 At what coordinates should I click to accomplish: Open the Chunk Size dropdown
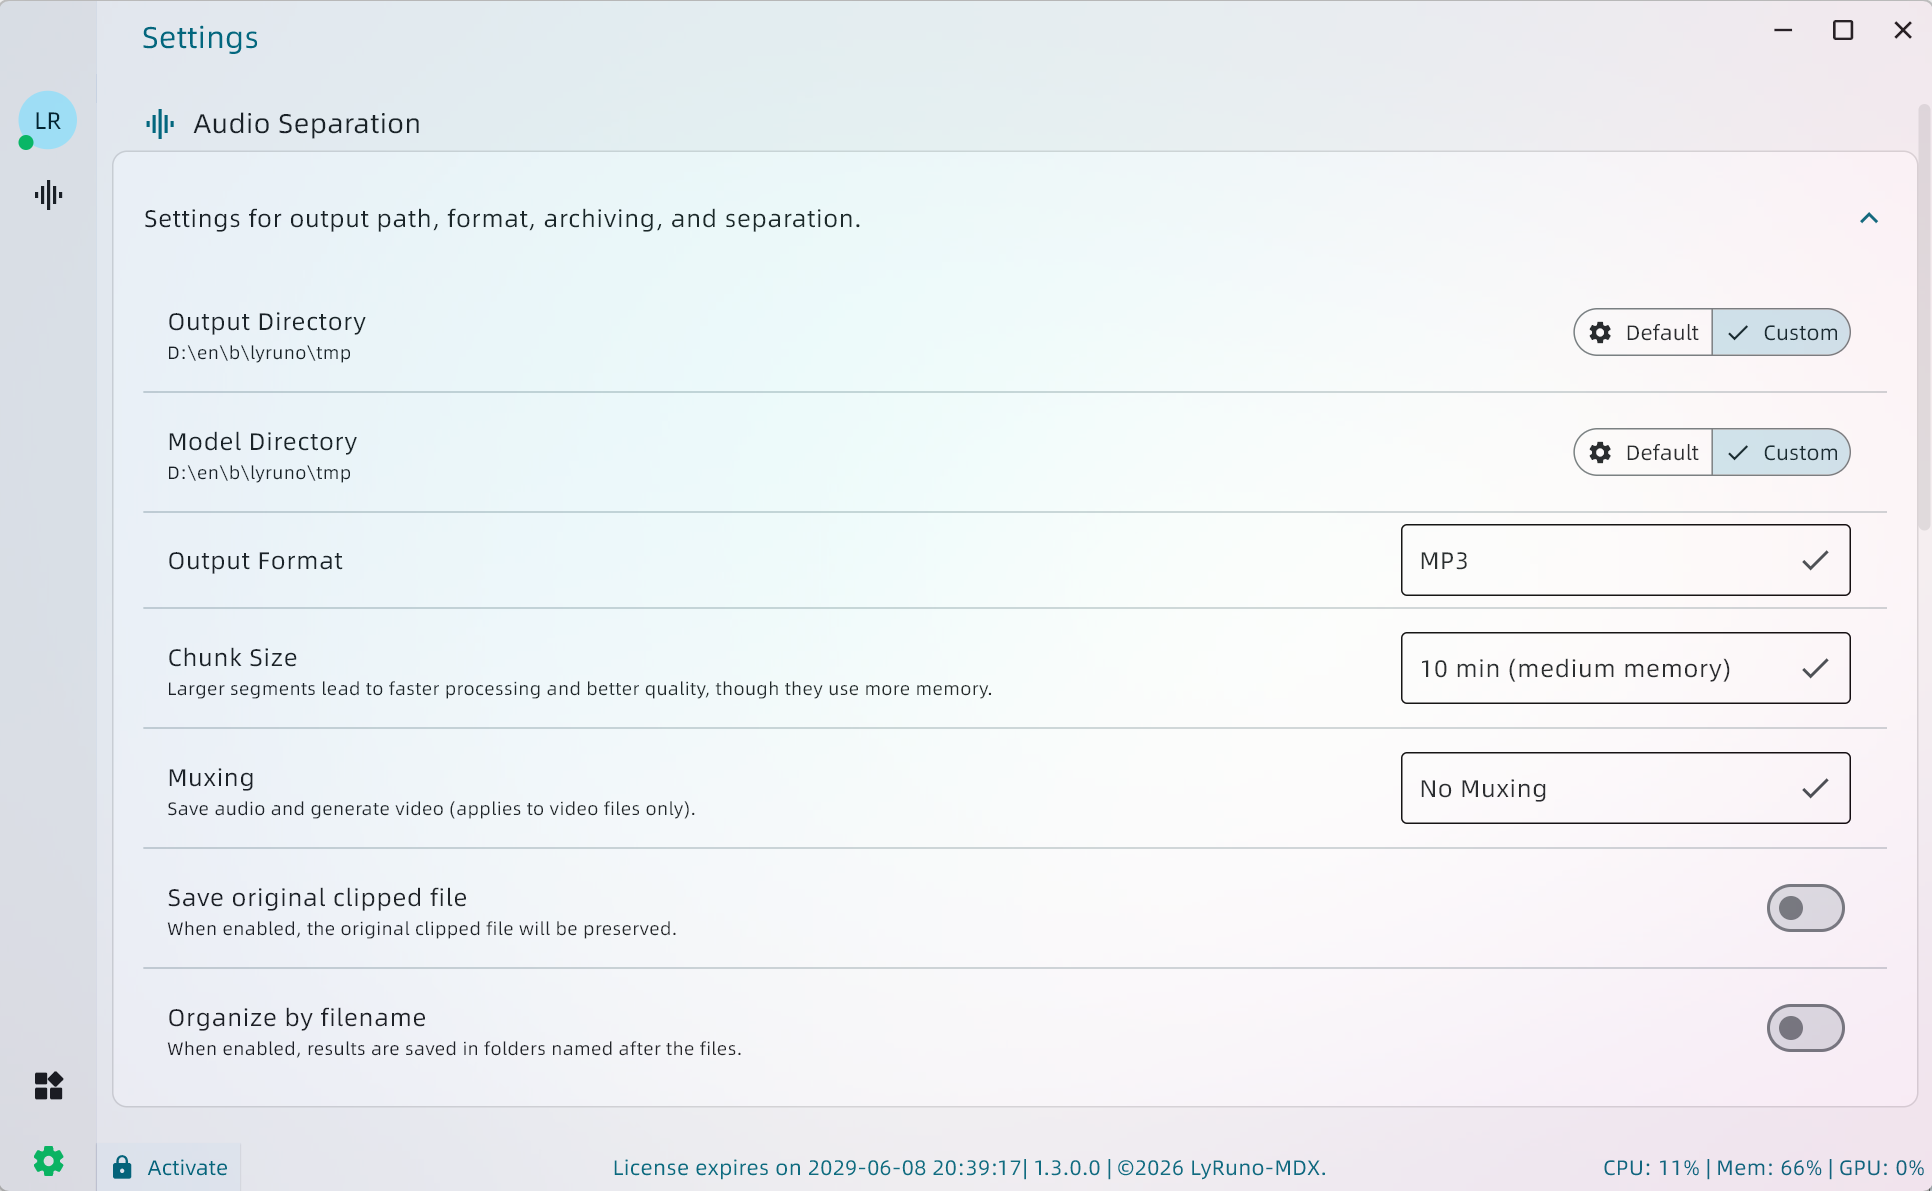(1625, 668)
